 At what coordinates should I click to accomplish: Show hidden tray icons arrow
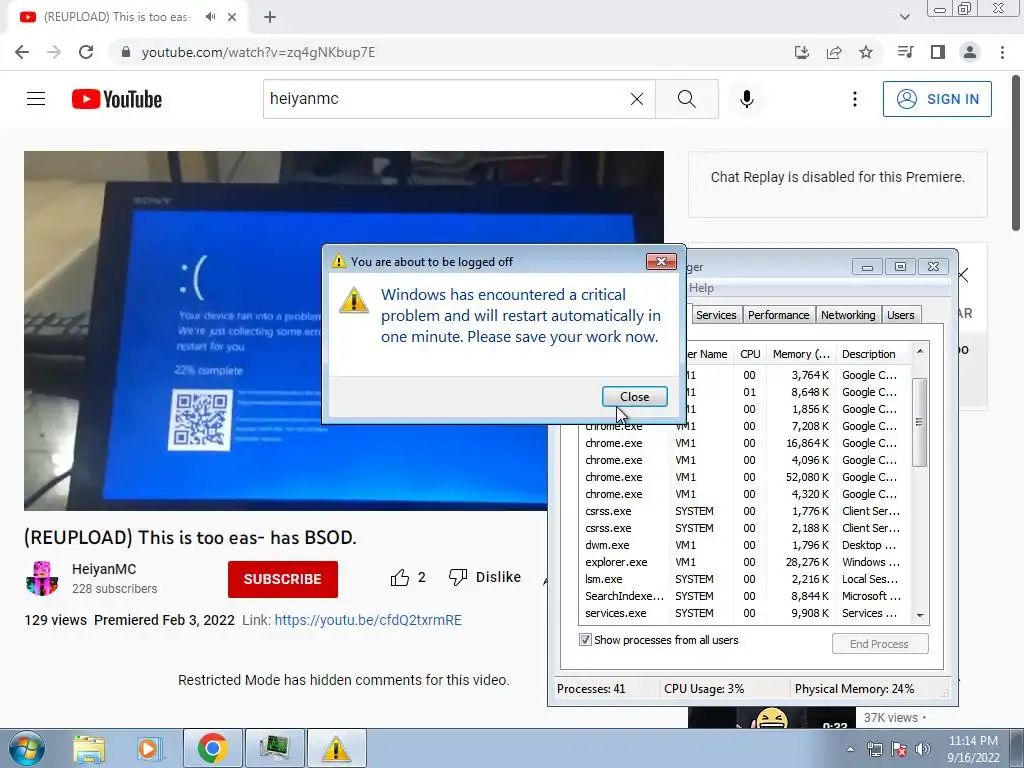tap(850, 749)
